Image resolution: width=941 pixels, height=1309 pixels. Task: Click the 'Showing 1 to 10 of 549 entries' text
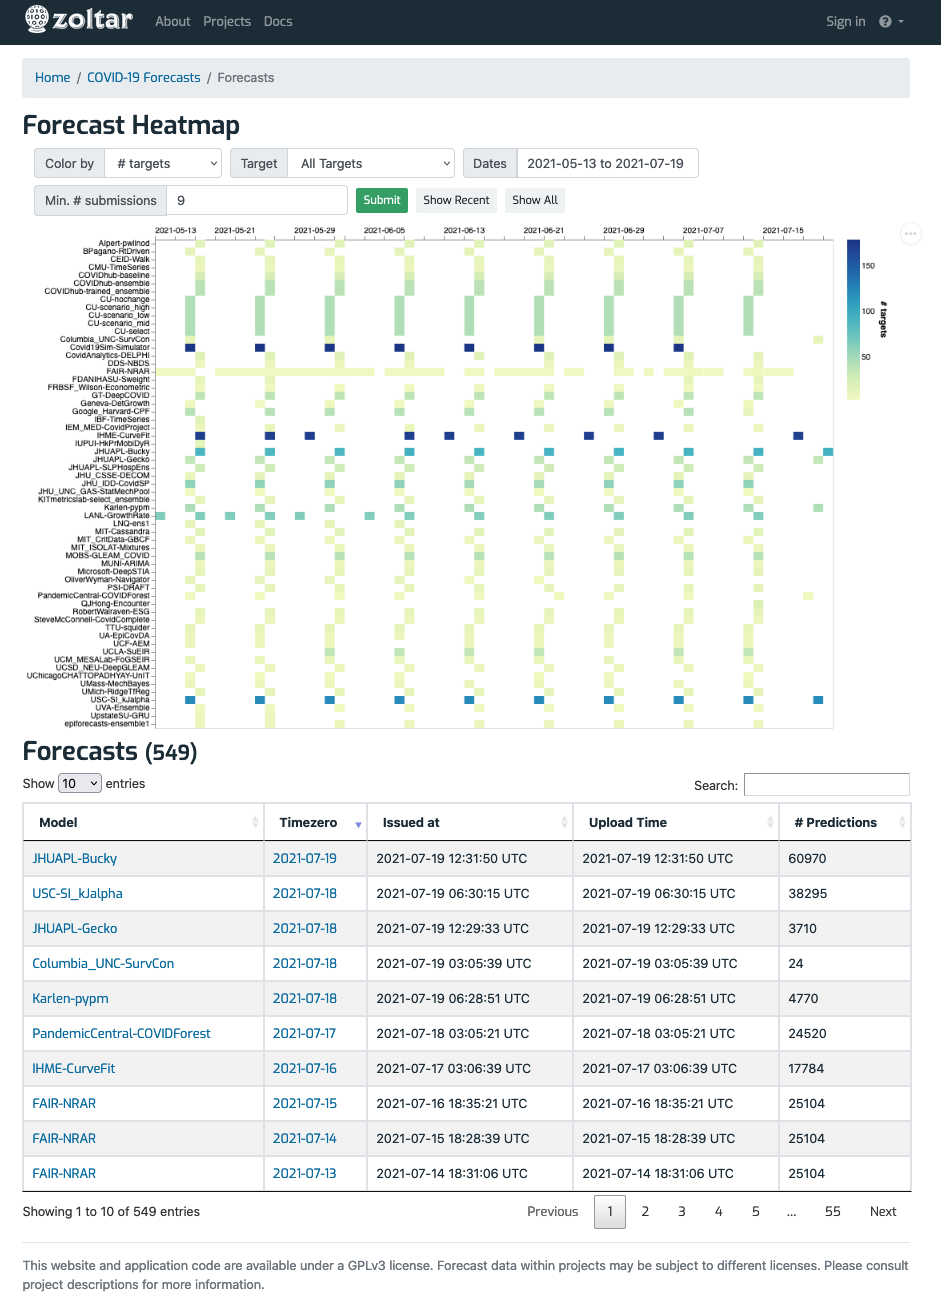111,1211
